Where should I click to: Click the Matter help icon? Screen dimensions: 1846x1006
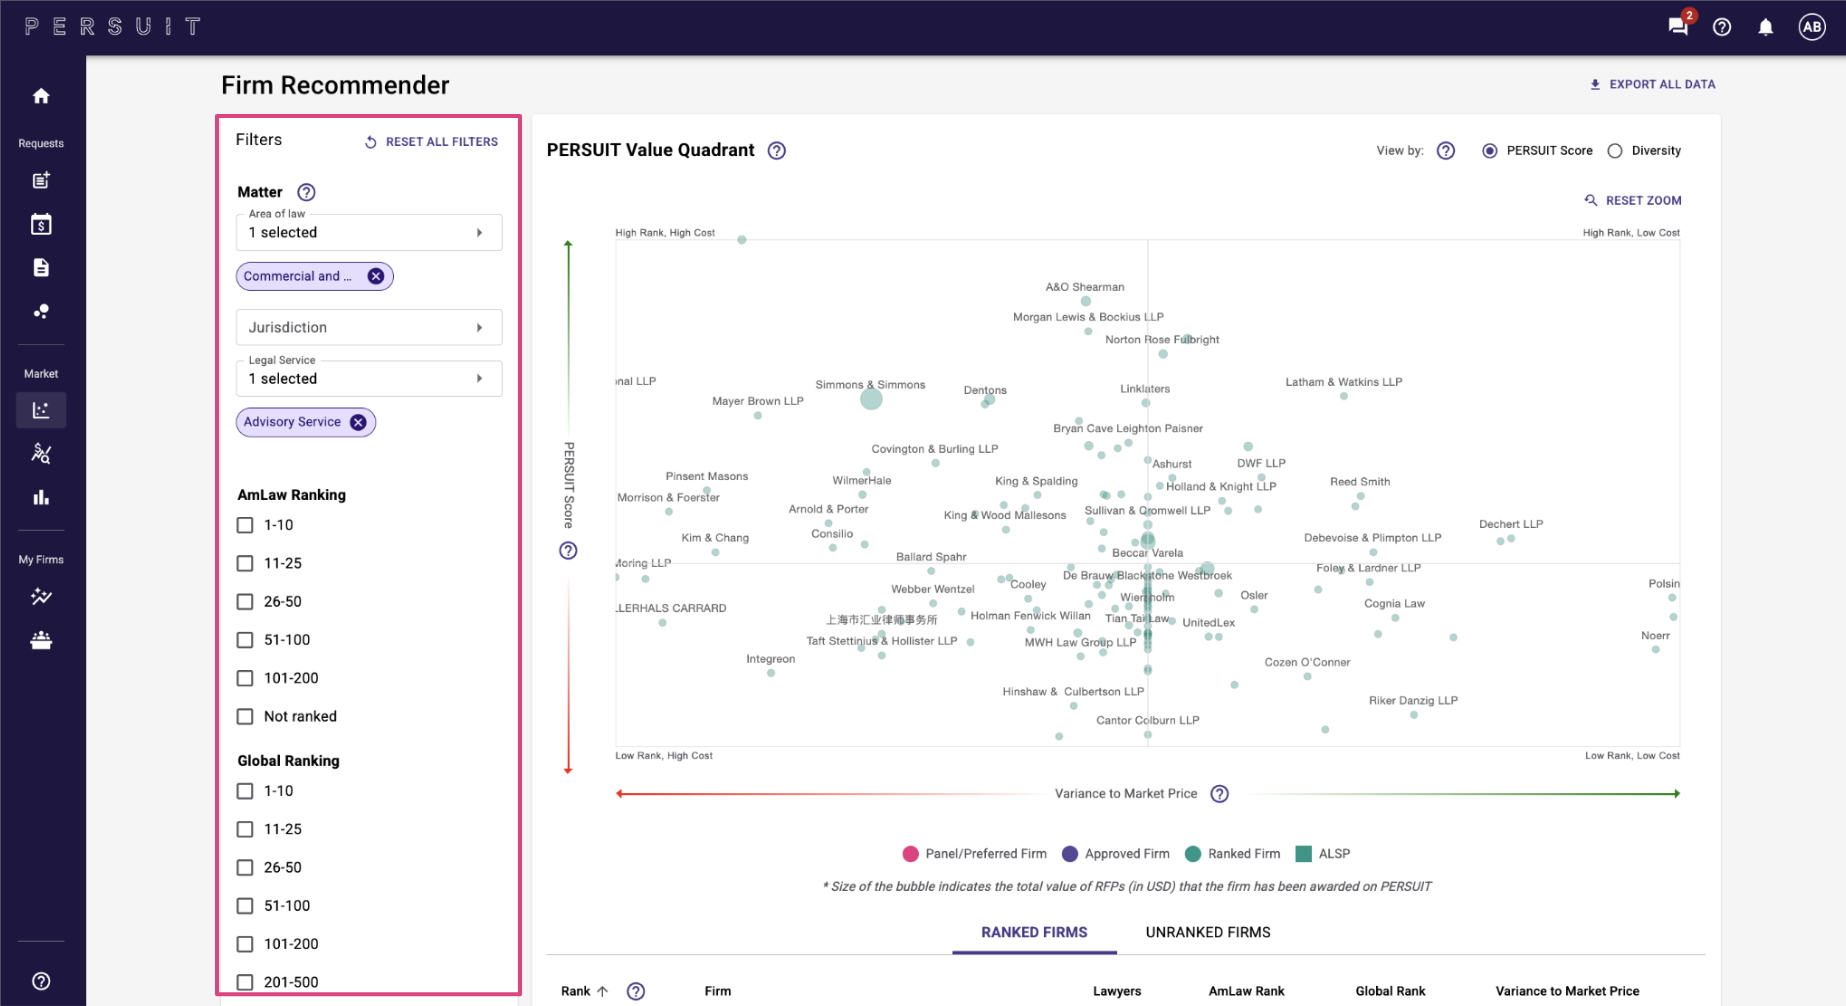(x=307, y=192)
